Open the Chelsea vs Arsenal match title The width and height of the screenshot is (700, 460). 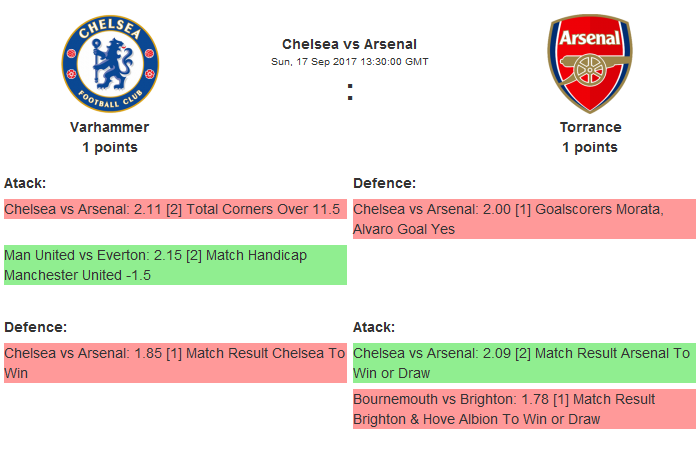click(x=349, y=44)
